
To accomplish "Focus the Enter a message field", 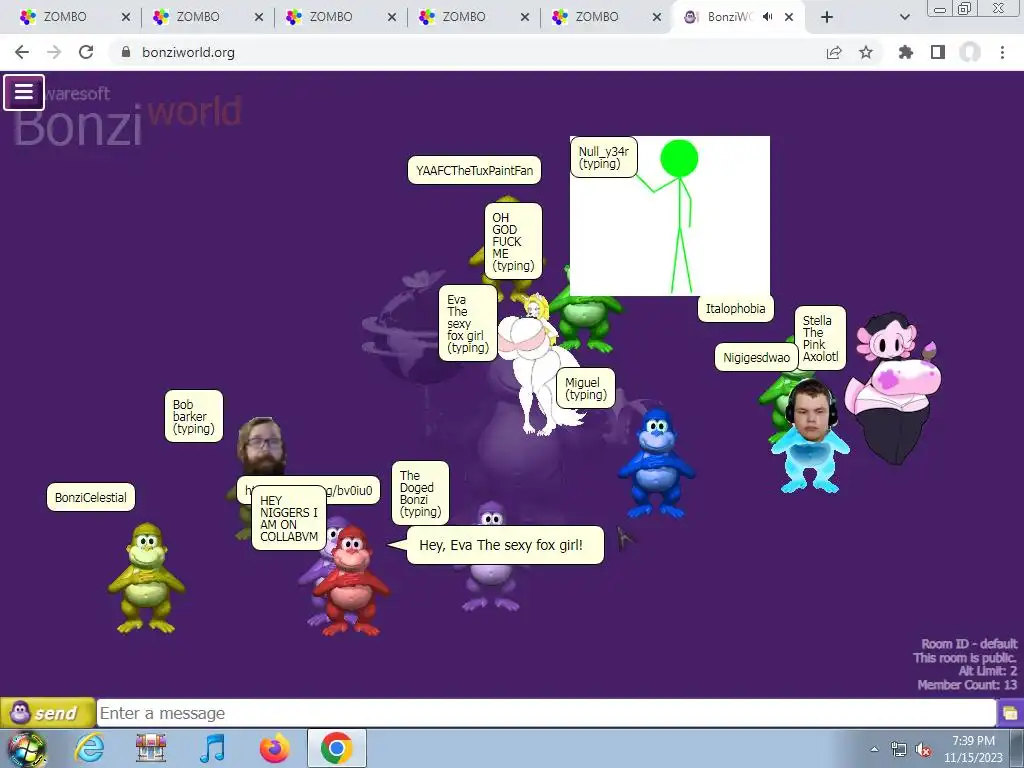I will pyautogui.click(x=546, y=712).
